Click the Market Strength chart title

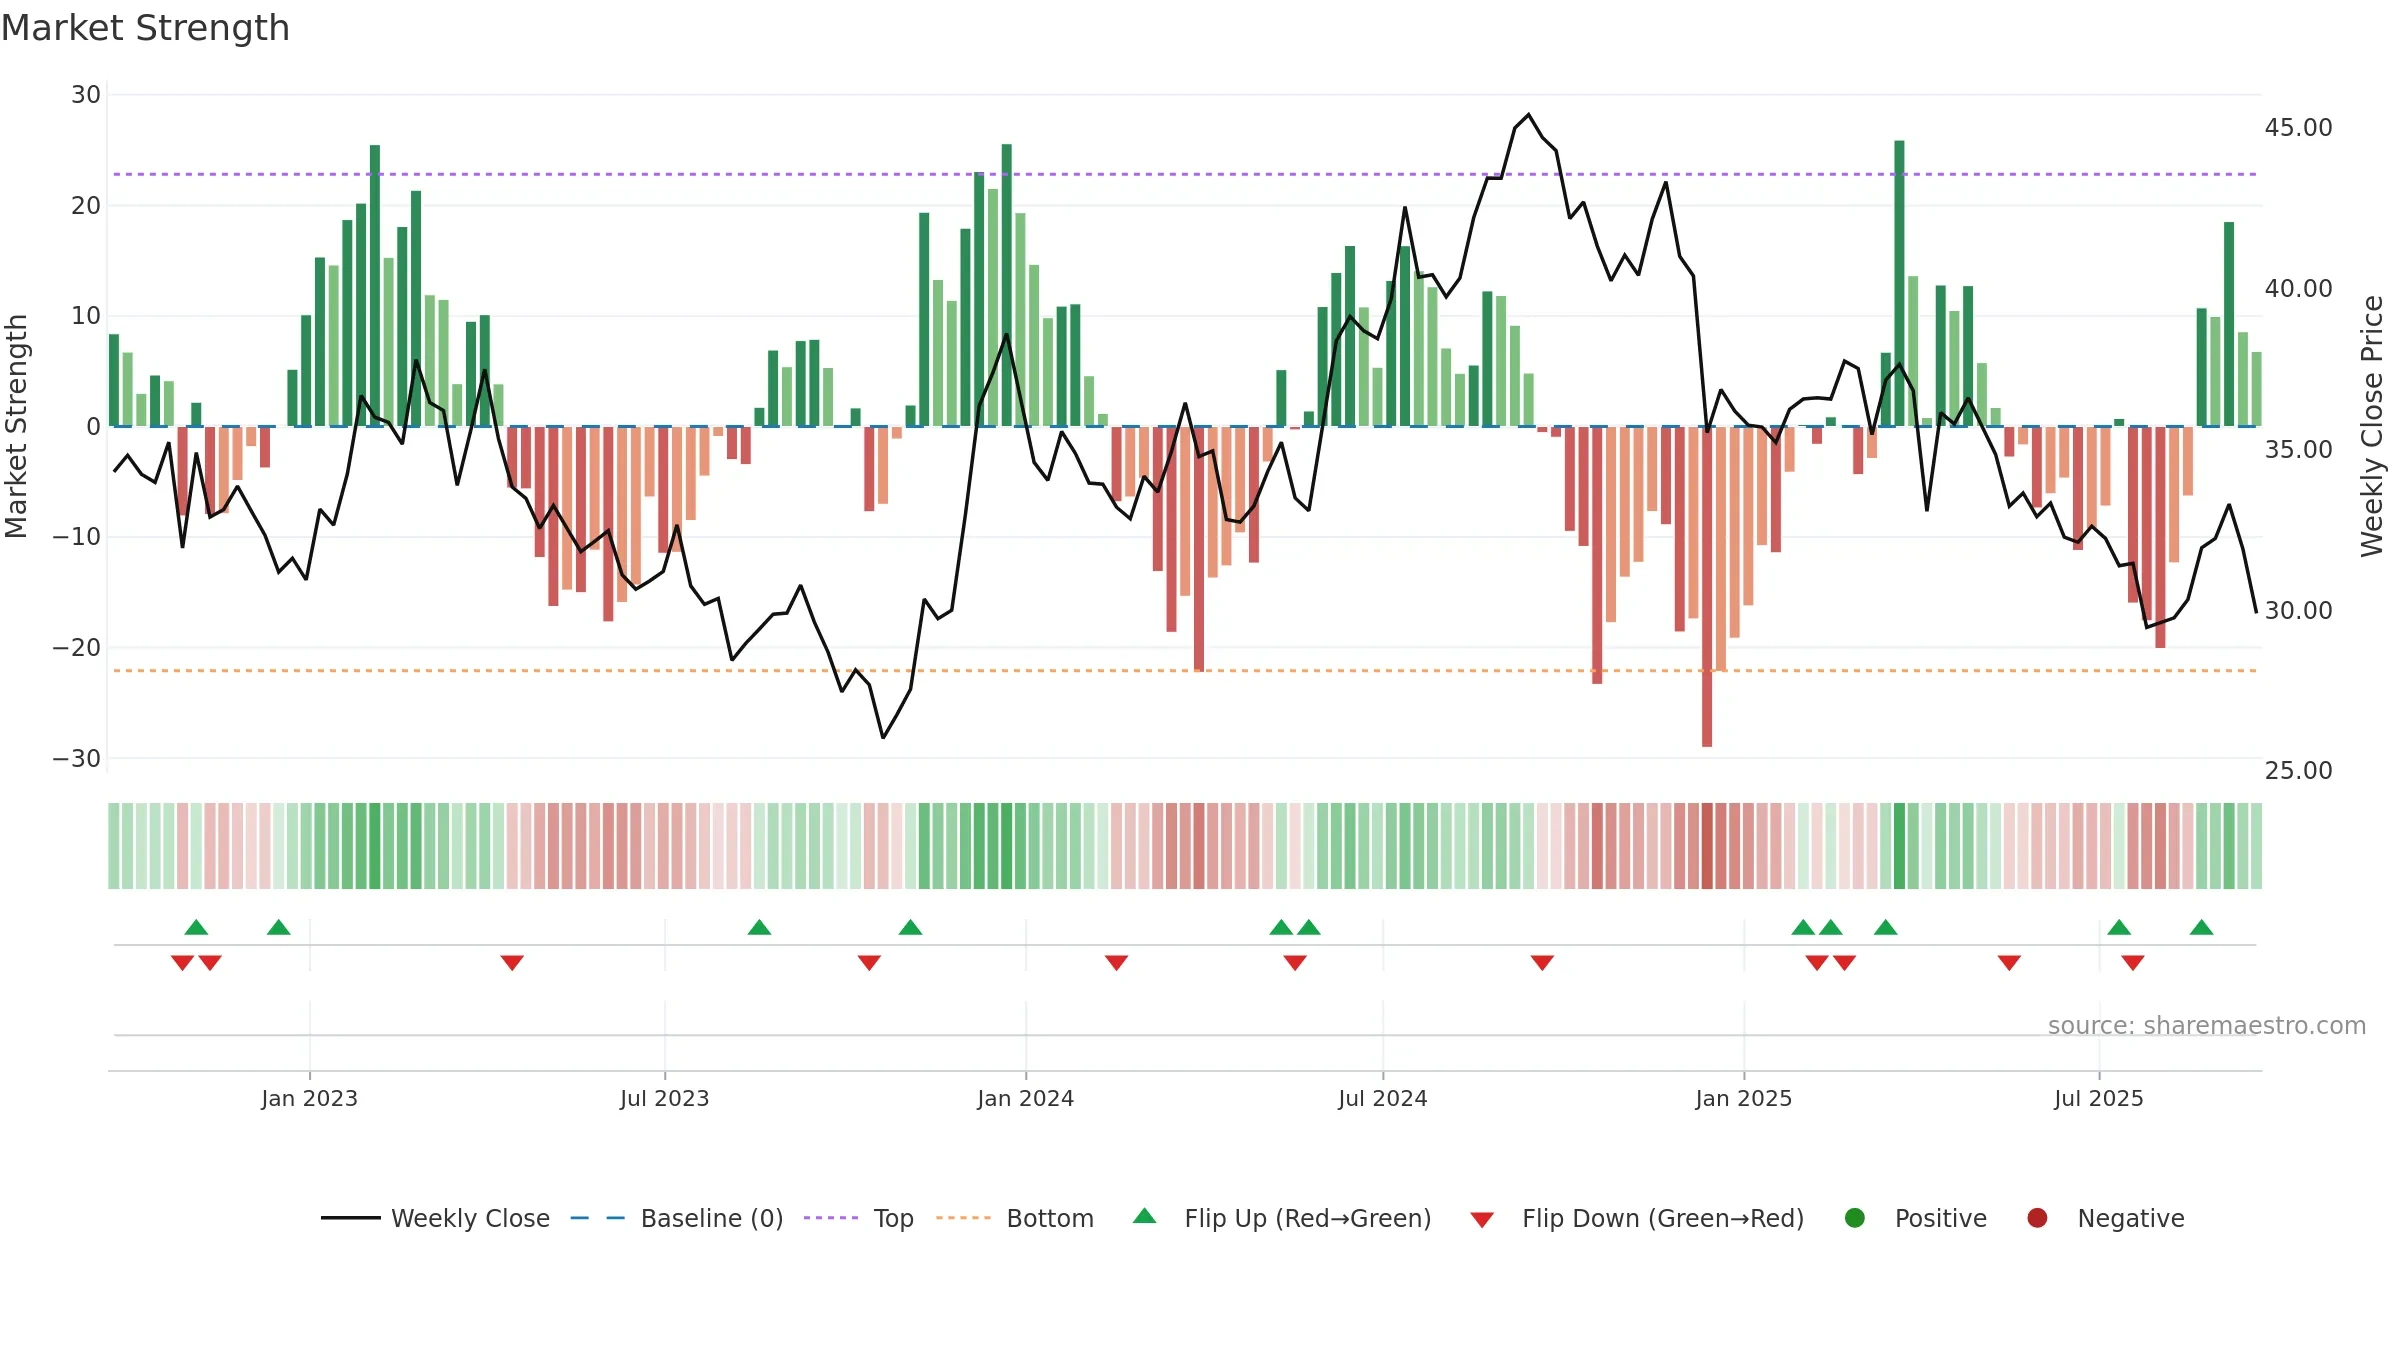(x=145, y=28)
